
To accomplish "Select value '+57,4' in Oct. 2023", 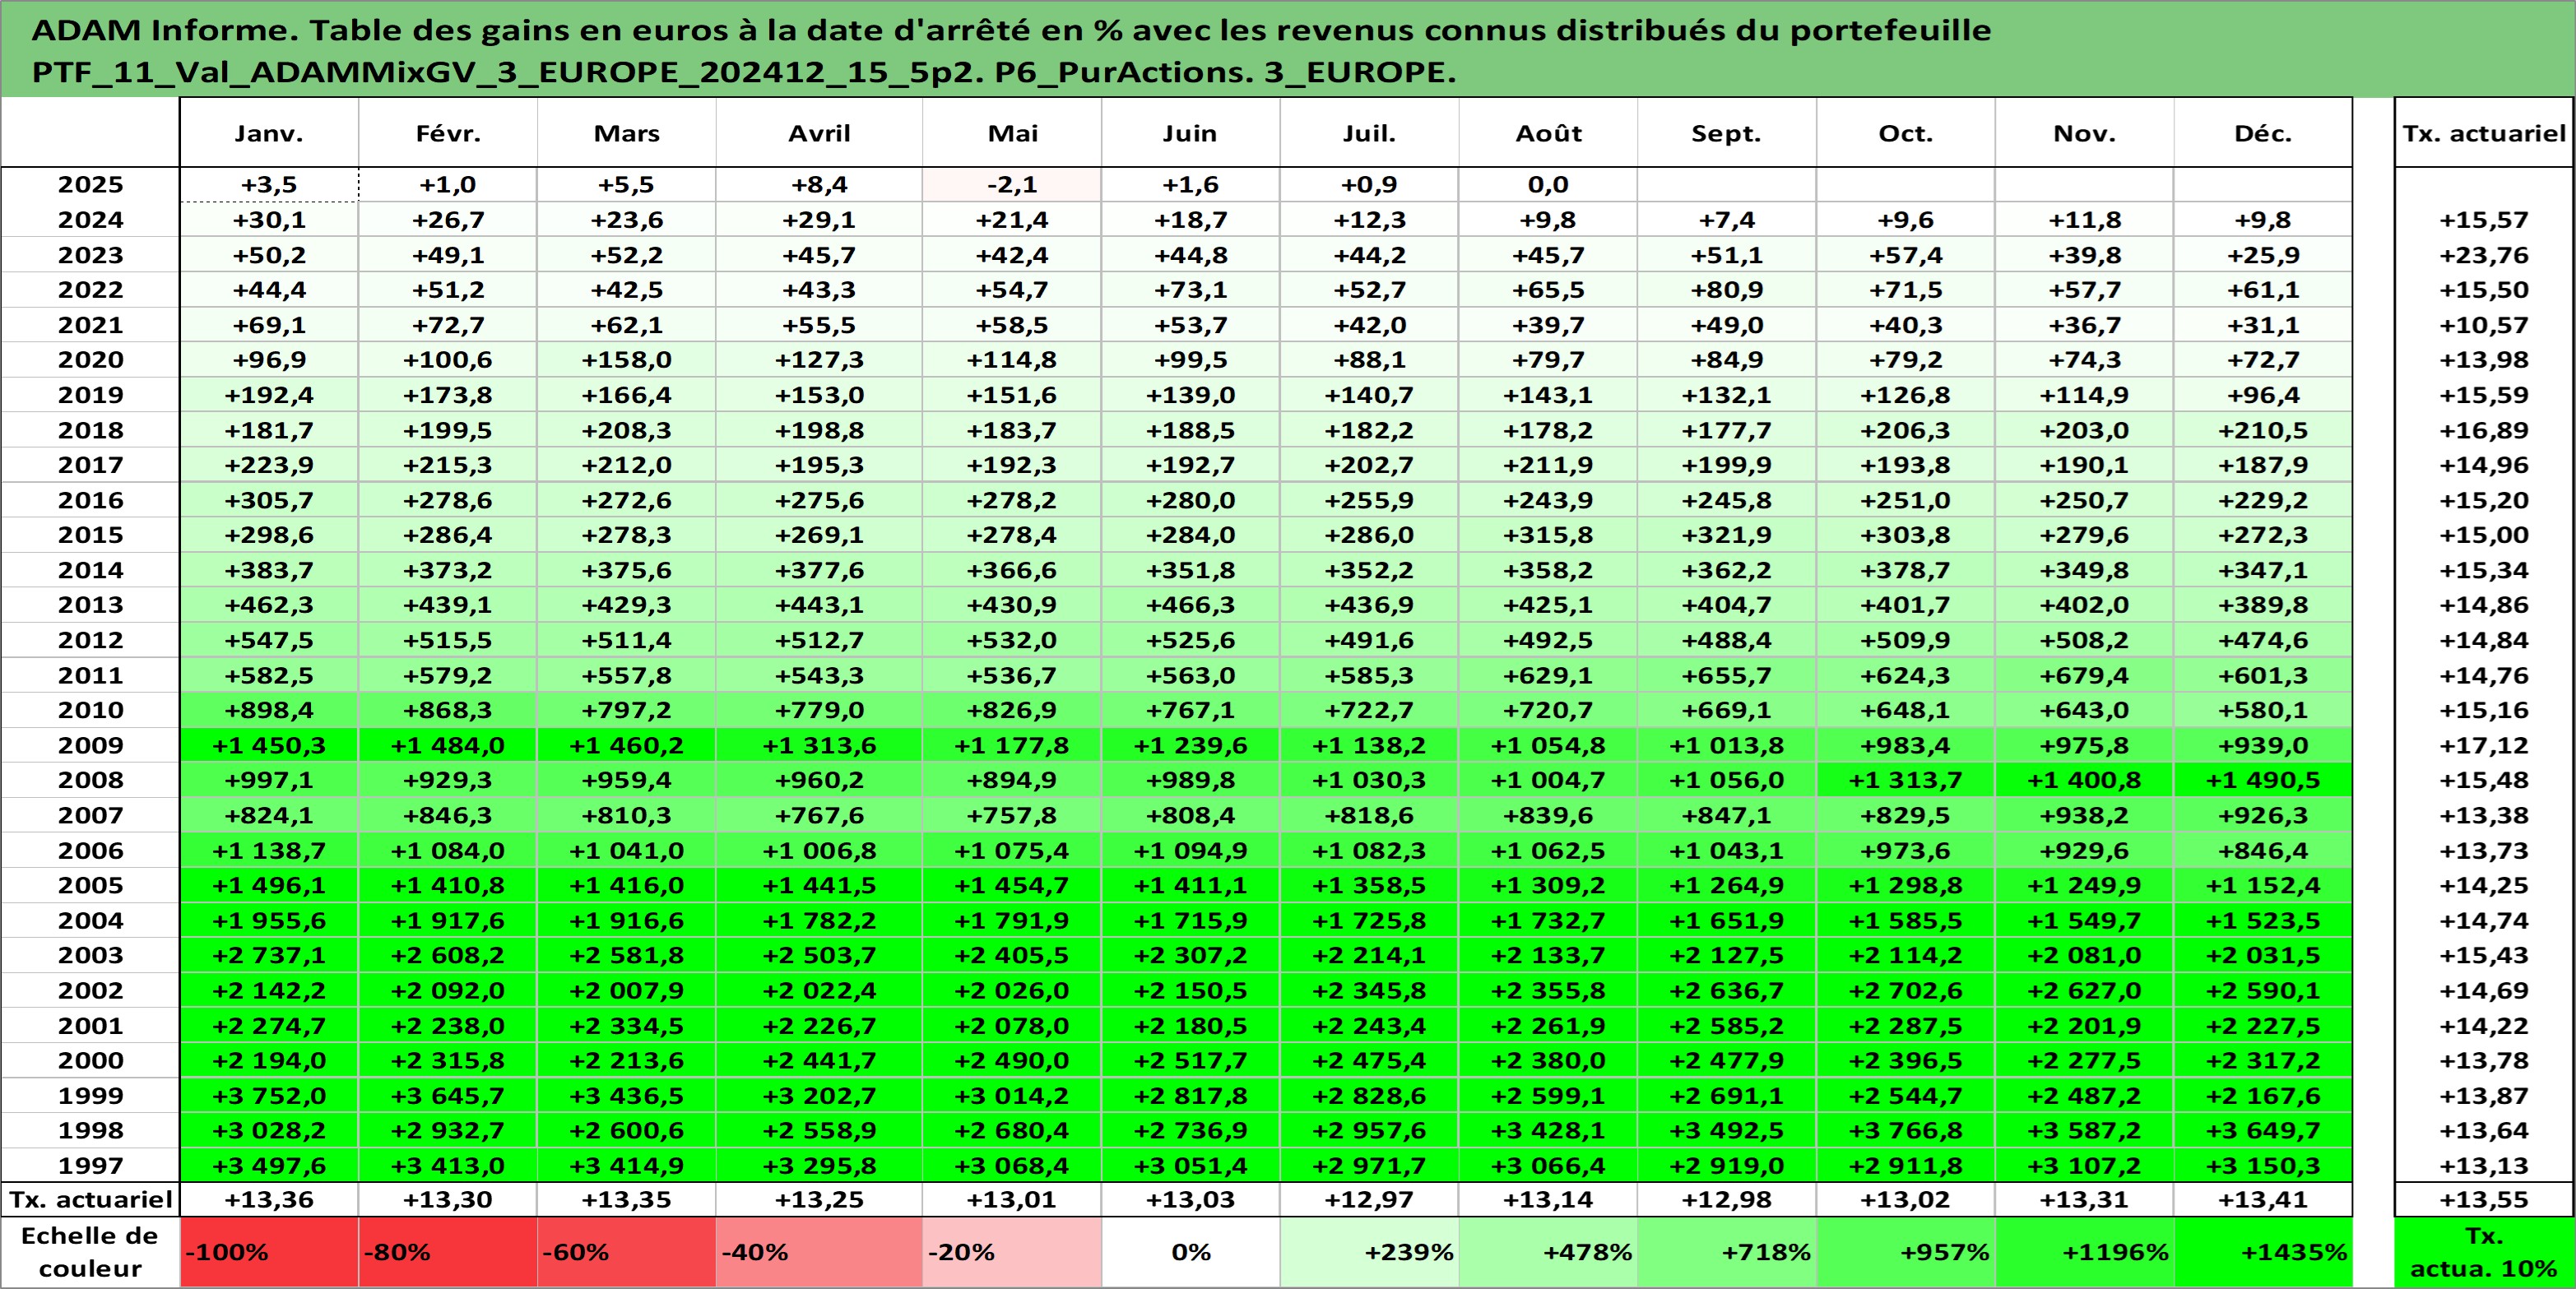I will click(x=1906, y=255).
